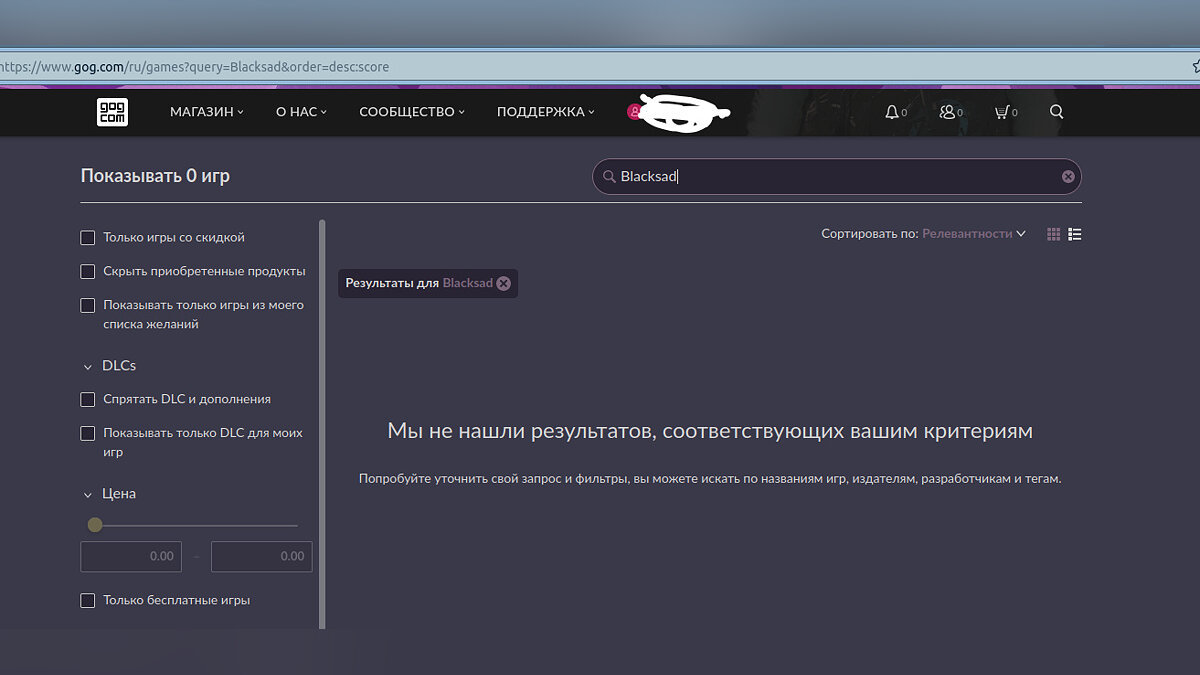The height and width of the screenshot is (675, 1200).
Task: Collapse the "Цена" filter section
Action: coord(88,495)
